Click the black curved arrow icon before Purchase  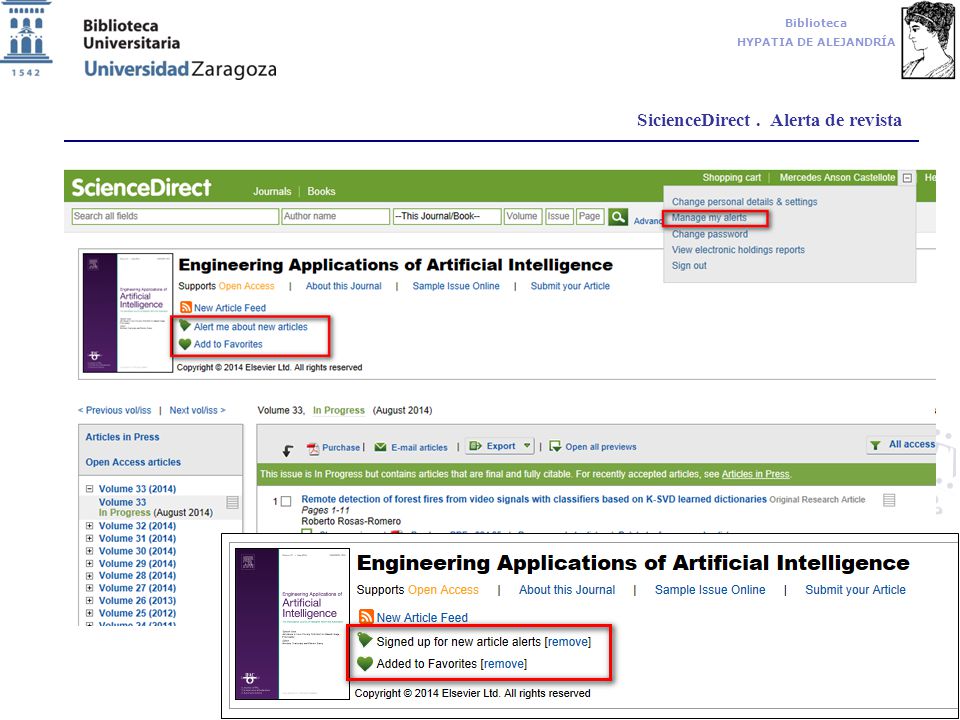[287, 451]
